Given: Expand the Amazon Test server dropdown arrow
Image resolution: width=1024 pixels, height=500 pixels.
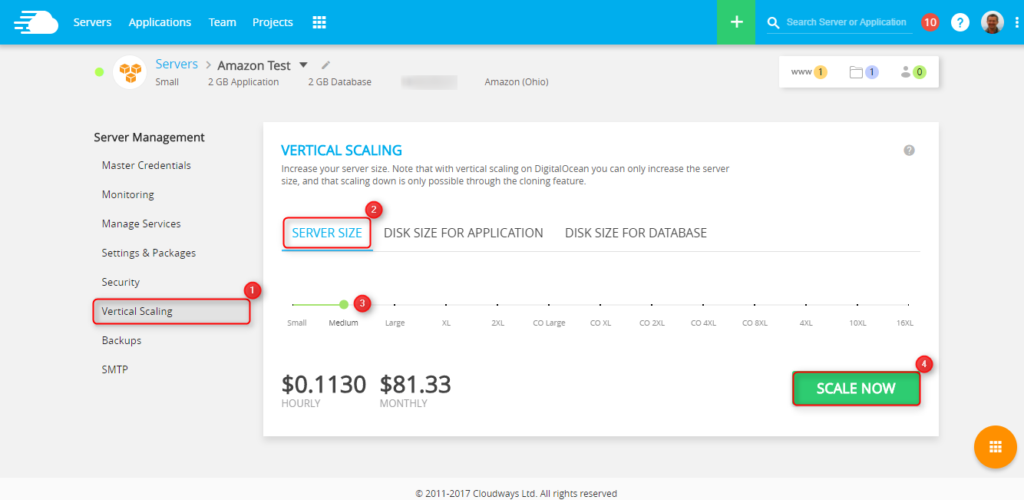Looking at the screenshot, I should [303, 66].
